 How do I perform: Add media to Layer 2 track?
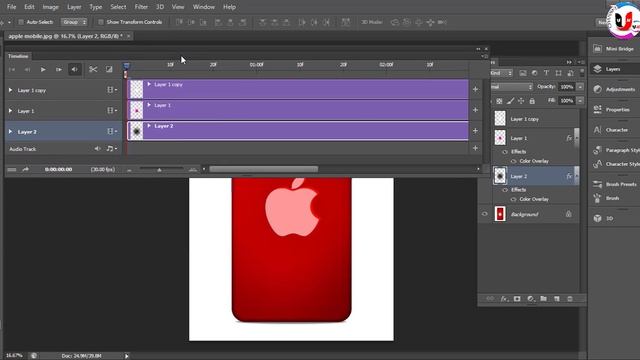[x=475, y=131]
